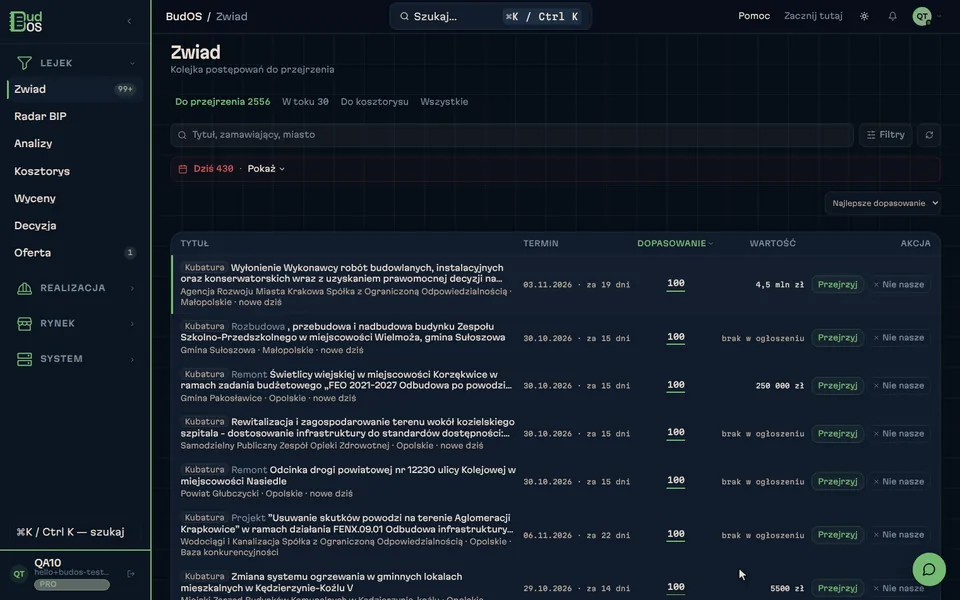Viewport: 960px width, 600px height.
Task: Open the Filtry filter button
Action: pos(885,135)
